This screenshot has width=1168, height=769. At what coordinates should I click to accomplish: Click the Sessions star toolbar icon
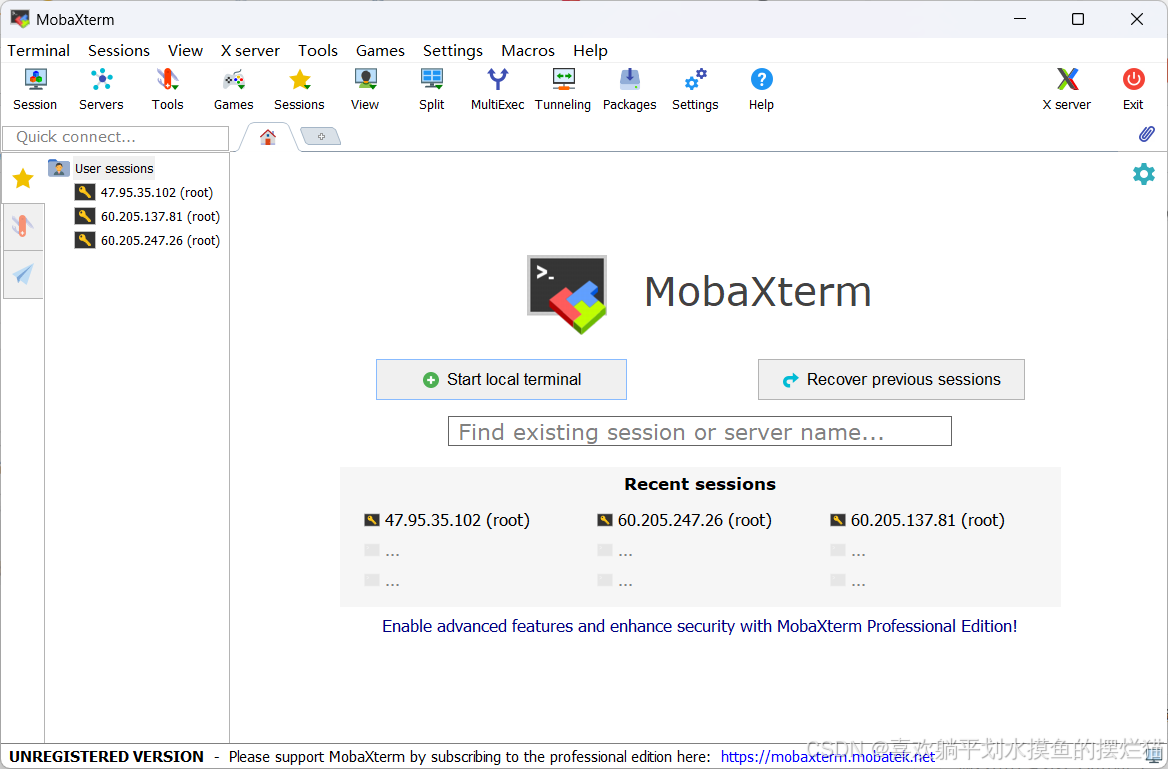tap(299, 89)
